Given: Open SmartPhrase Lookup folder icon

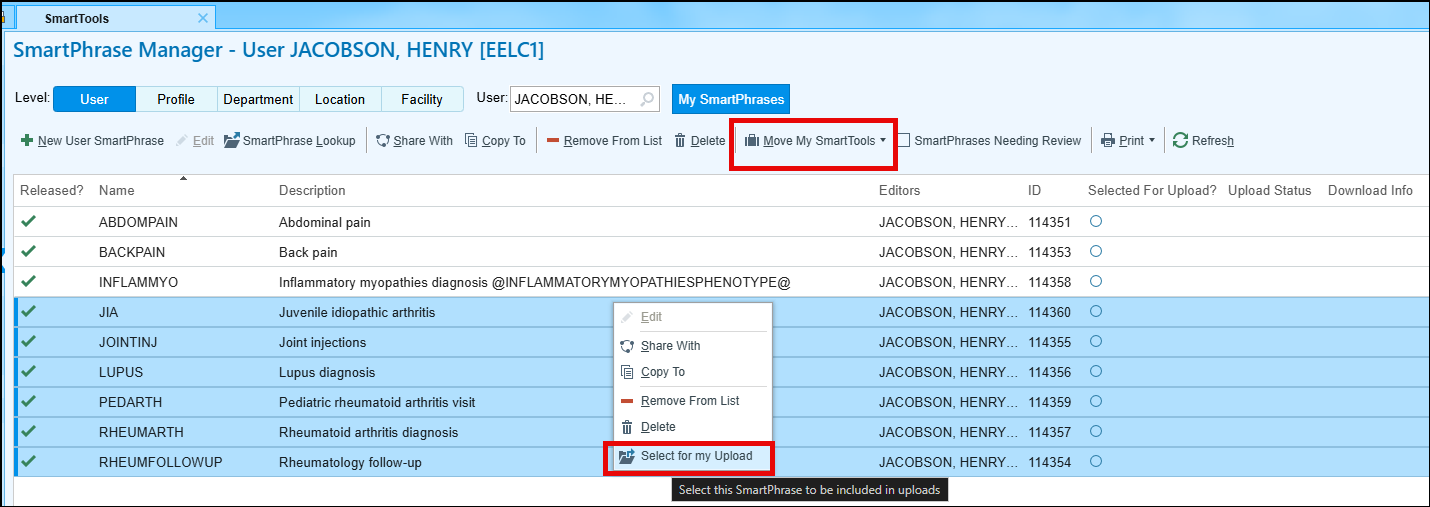Looking at the screenshot, I should pyautogui.click(x=231, y=141).
